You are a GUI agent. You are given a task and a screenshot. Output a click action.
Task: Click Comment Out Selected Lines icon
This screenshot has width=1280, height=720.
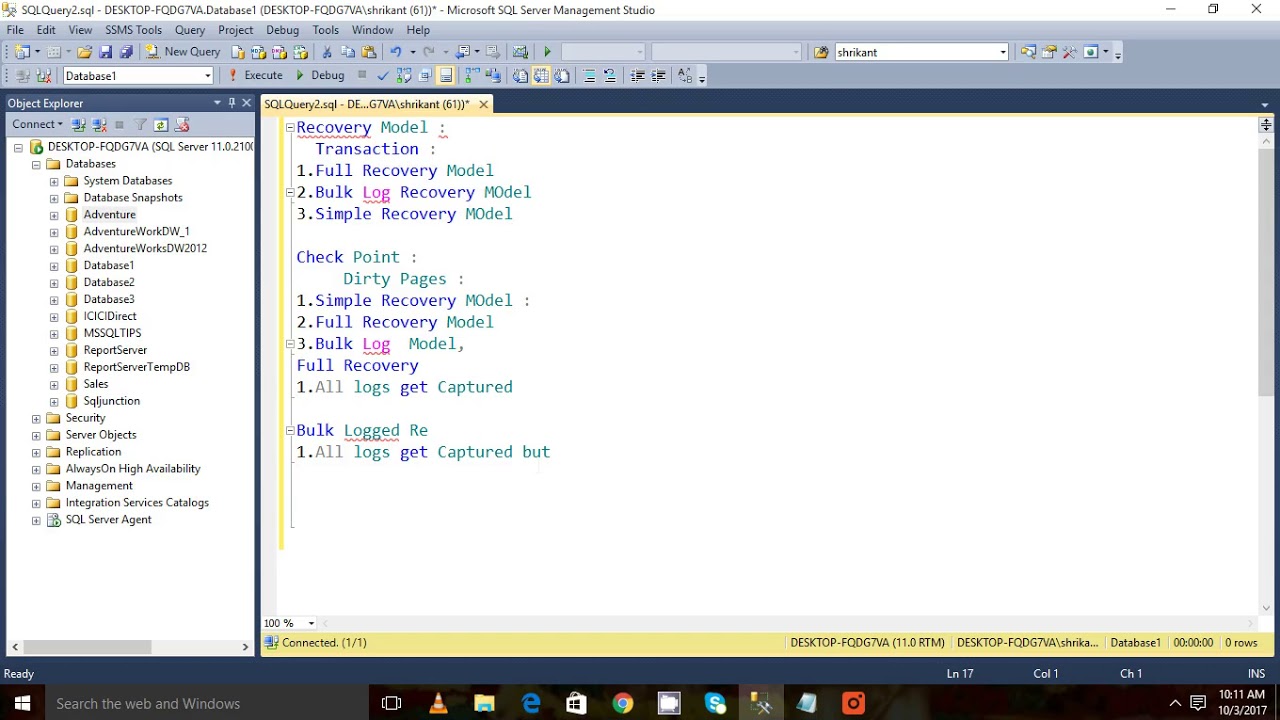pos(589,75)
